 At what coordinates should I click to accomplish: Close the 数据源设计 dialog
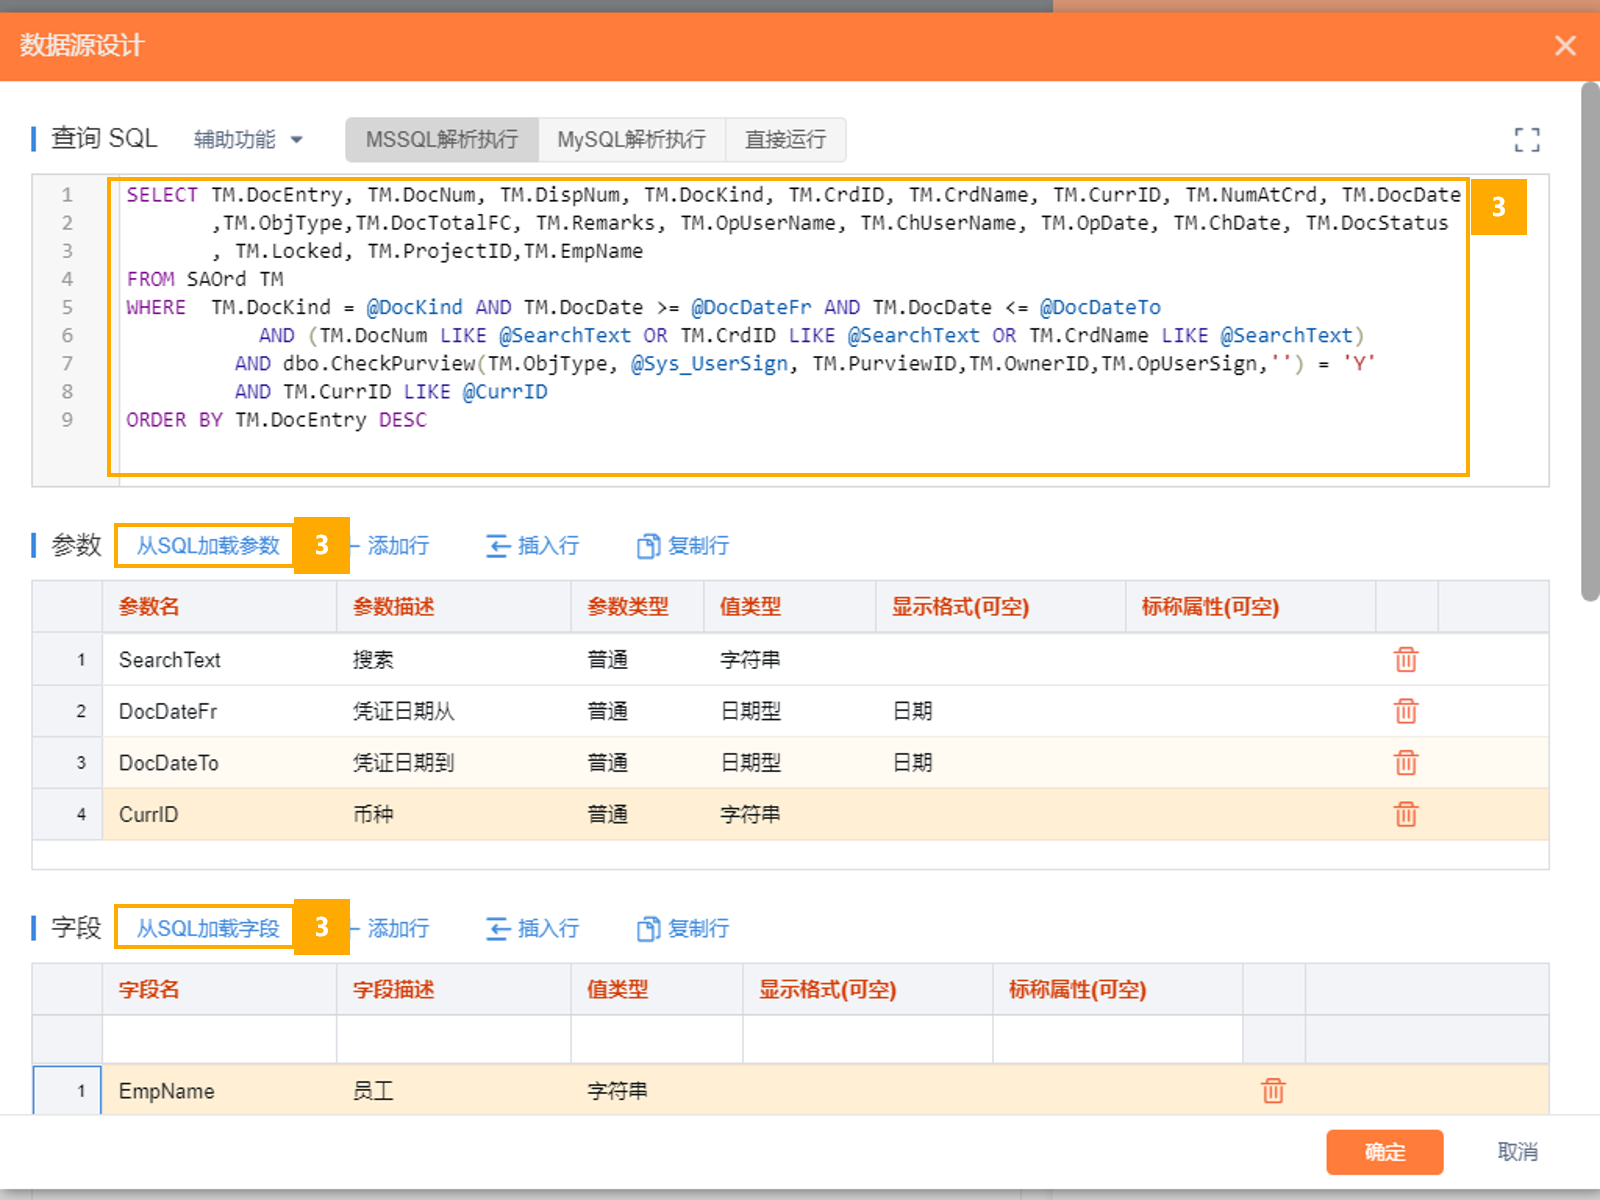[x=1565, y=45]
